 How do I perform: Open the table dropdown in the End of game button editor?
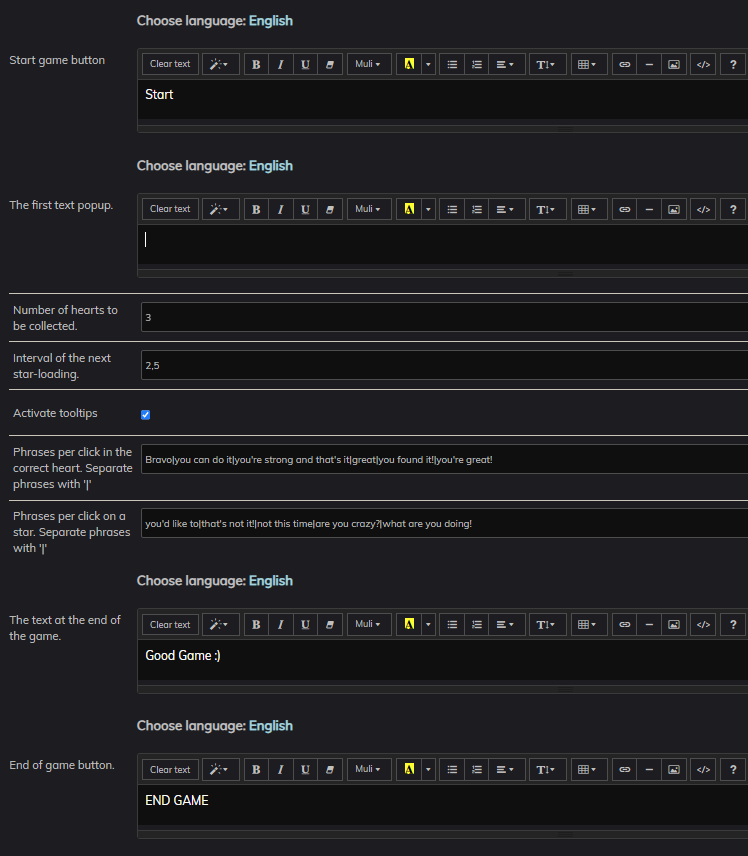[x=589, y=770]
